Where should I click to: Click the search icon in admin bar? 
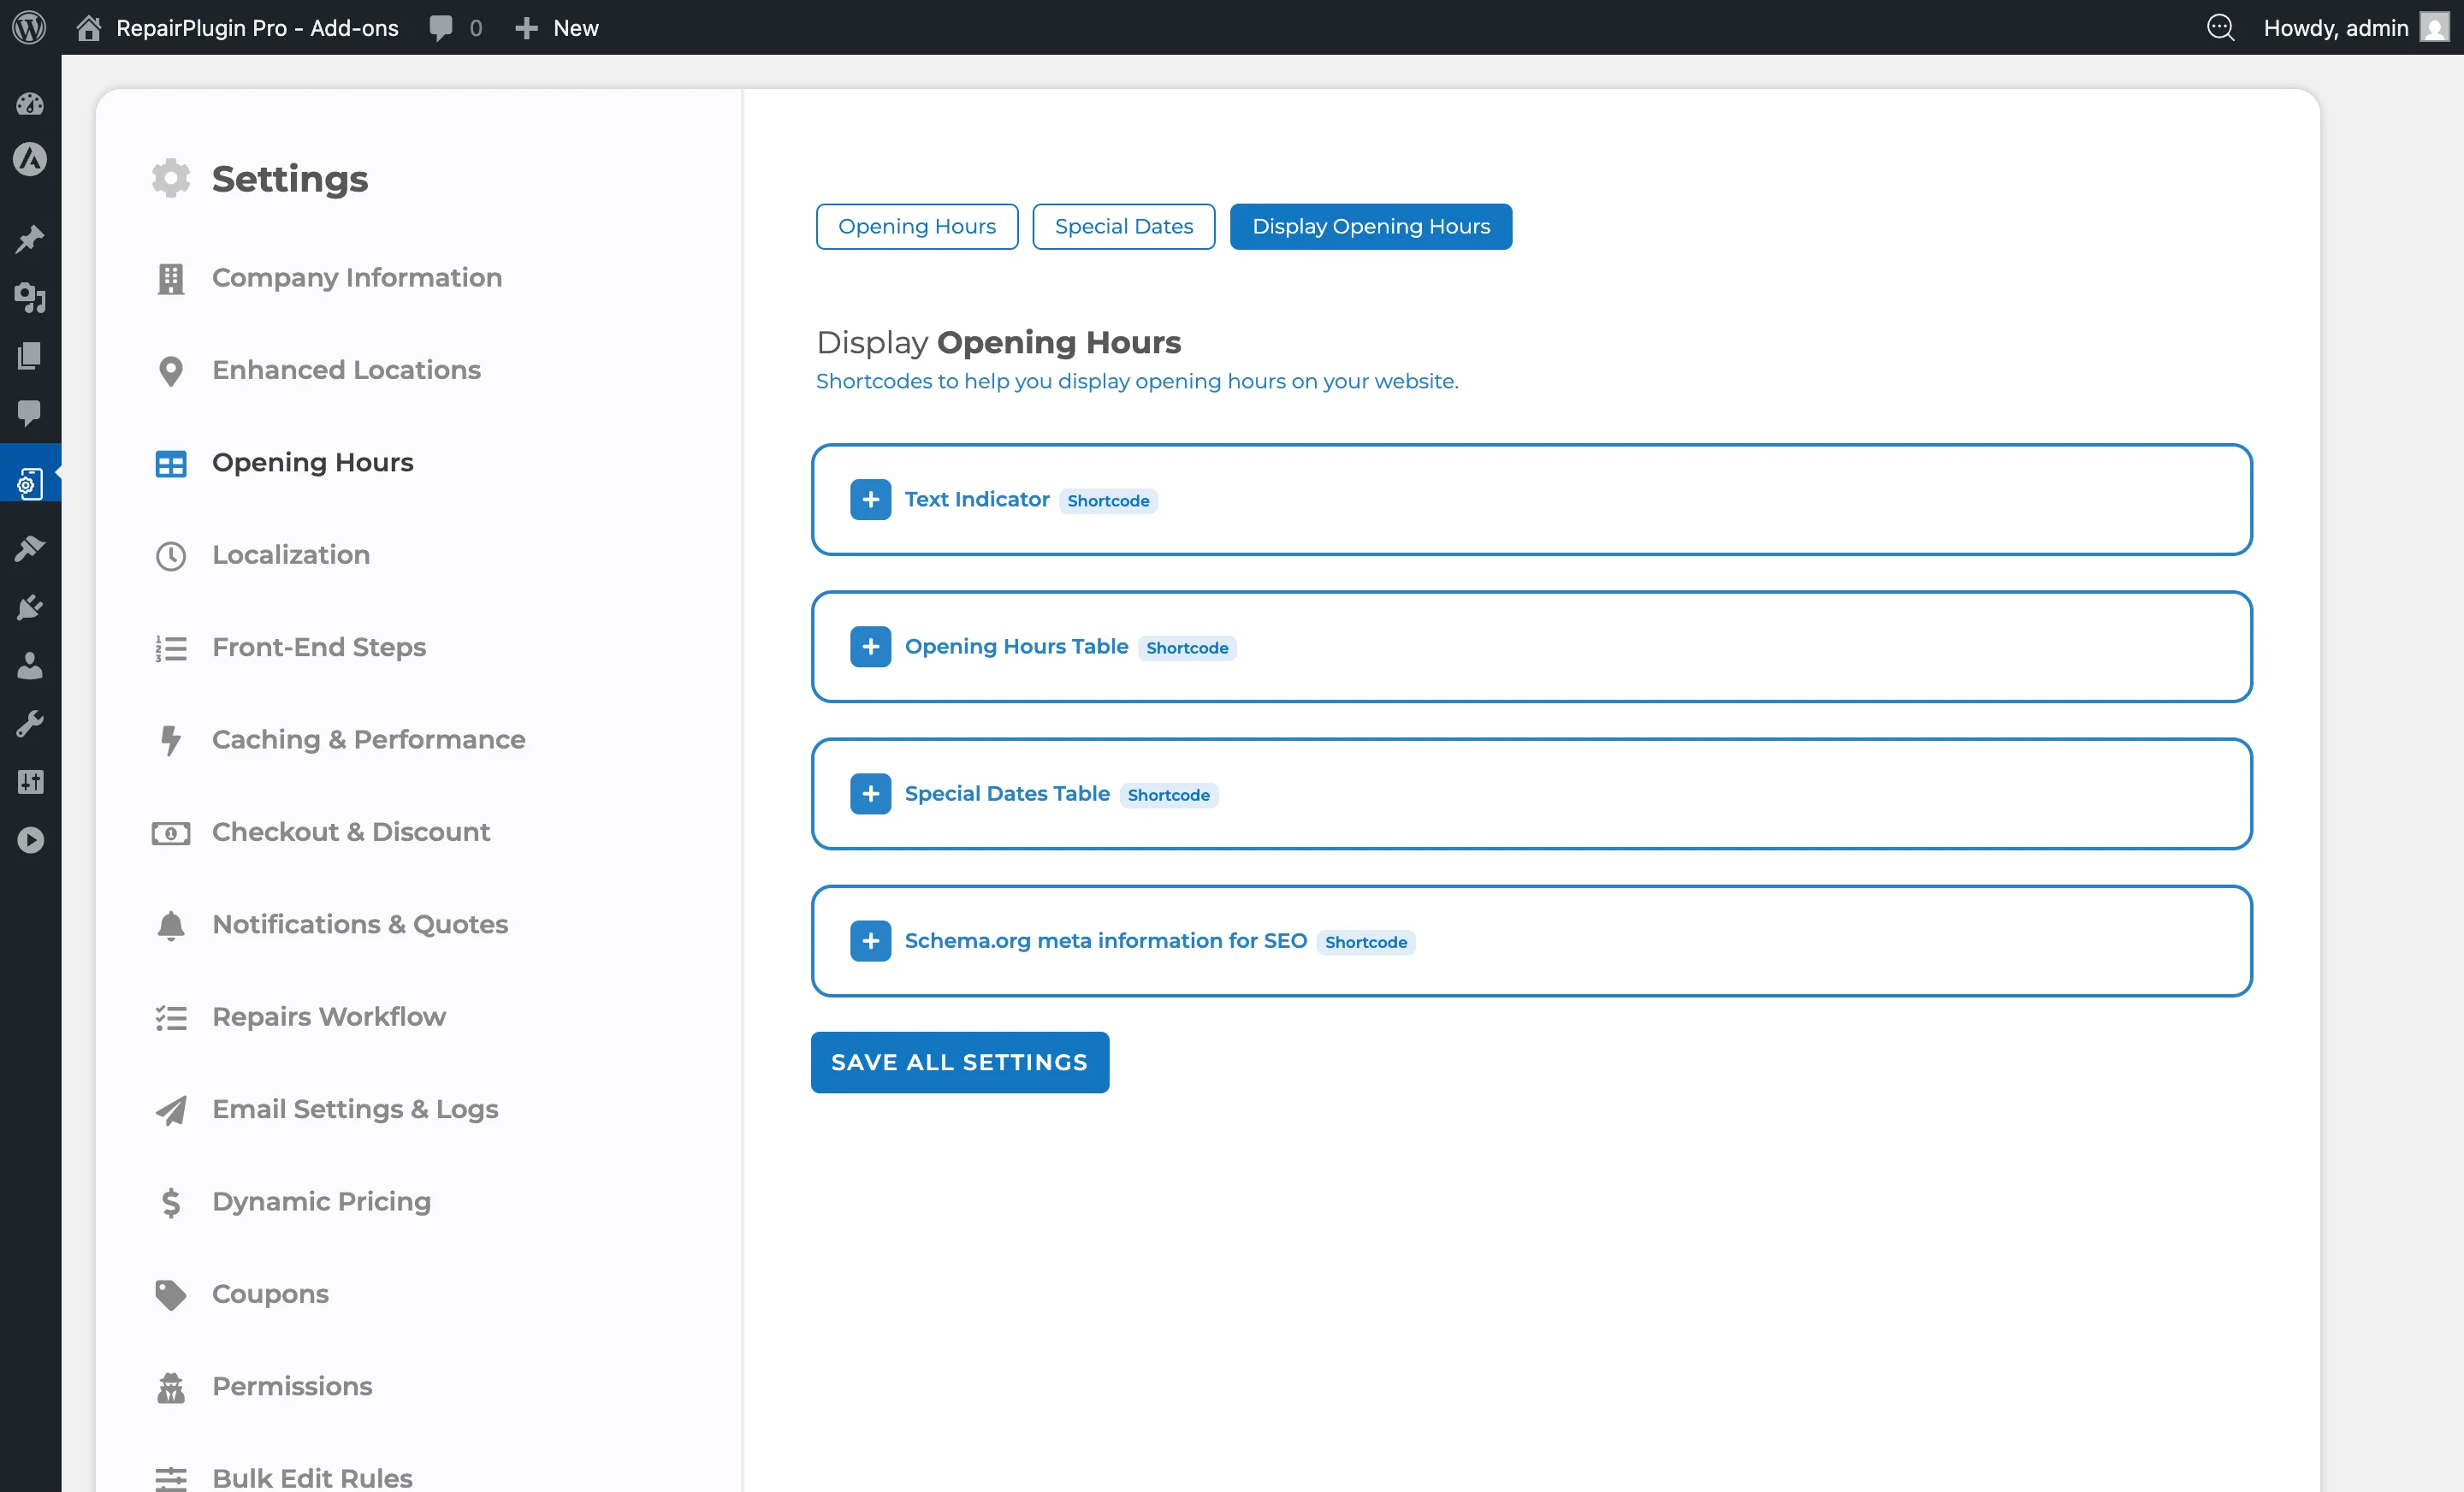pos(2219,27)
